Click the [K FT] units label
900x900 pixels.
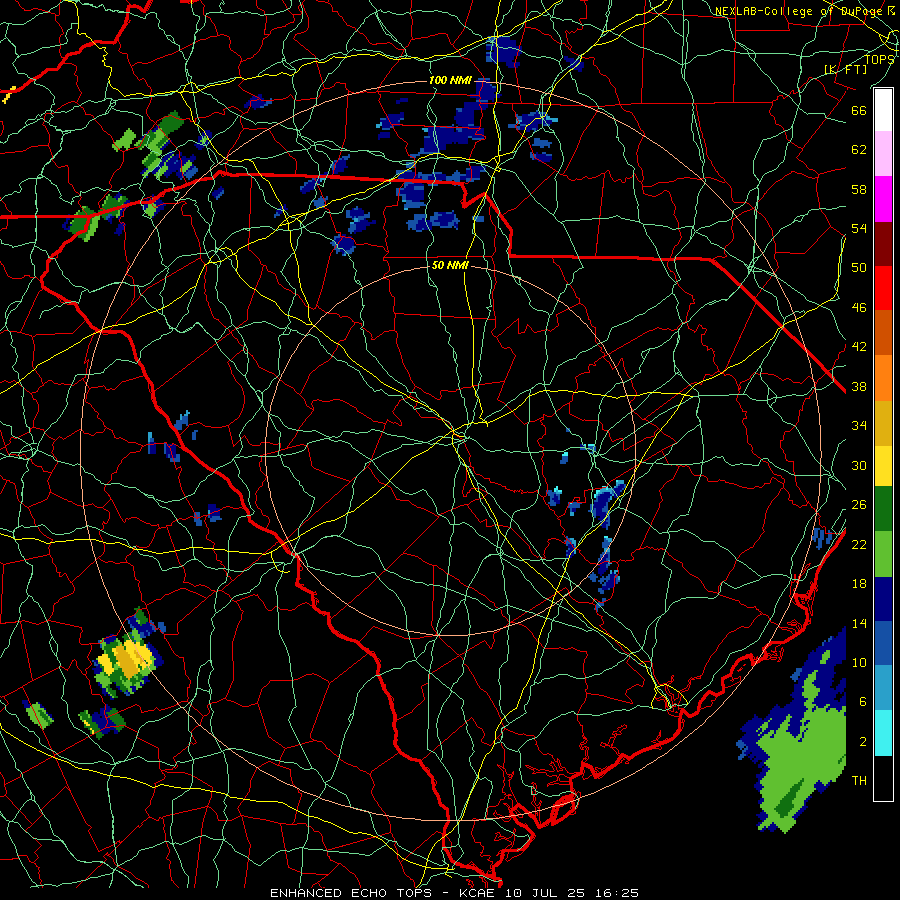click(x=845, y=70)
